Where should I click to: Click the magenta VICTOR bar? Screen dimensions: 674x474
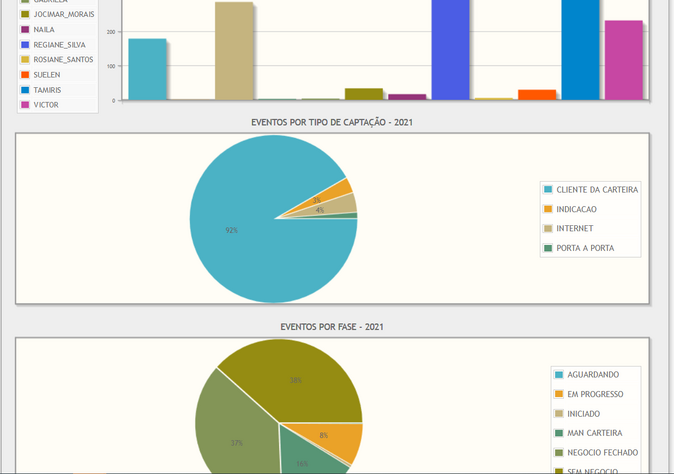[x=624, y=60]
